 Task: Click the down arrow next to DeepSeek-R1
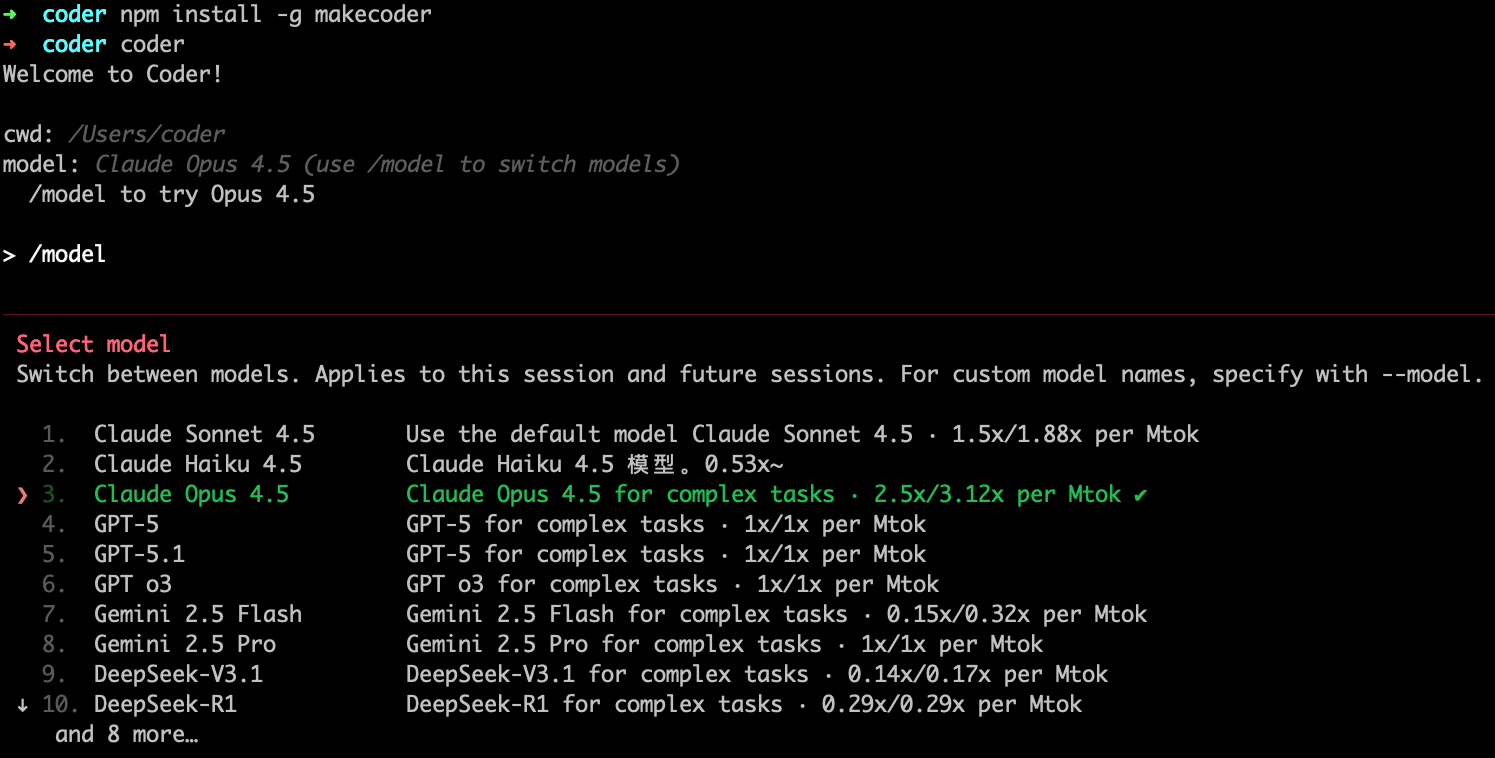pos(22,705)
